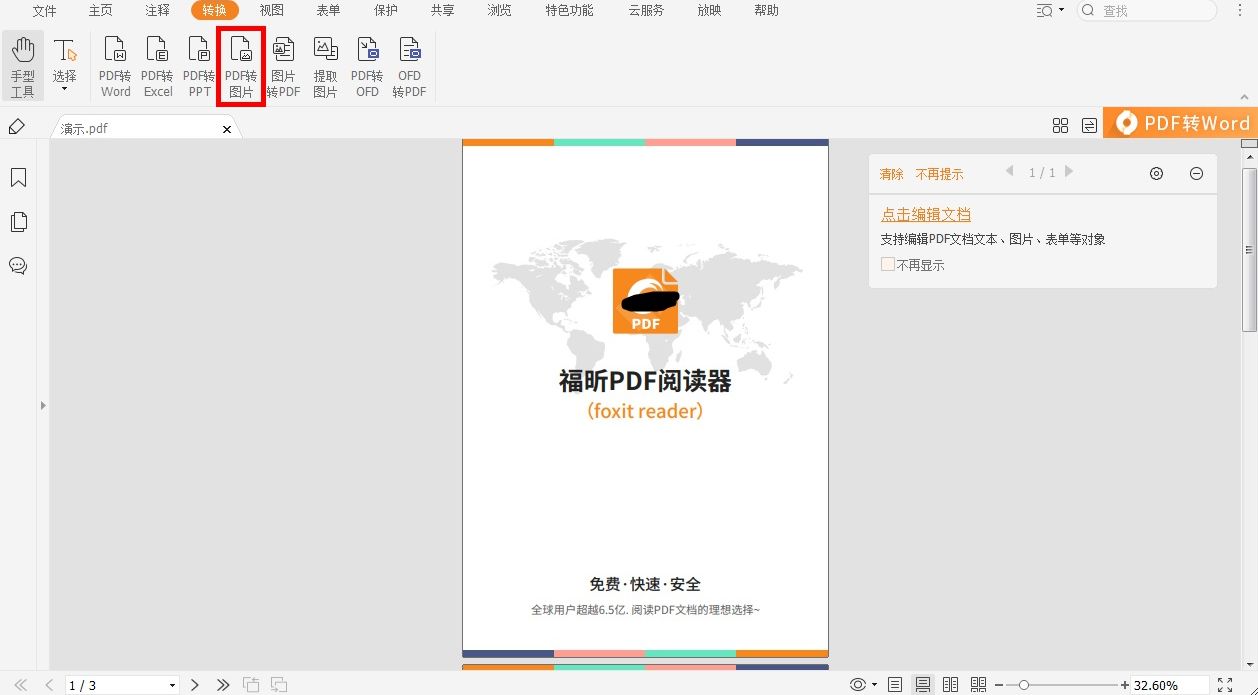Image resolution: width=1258 pixels, height=695 pixels.
Task: Switch to the 特色功能 ribbon tab
Action: pos(568,11)
